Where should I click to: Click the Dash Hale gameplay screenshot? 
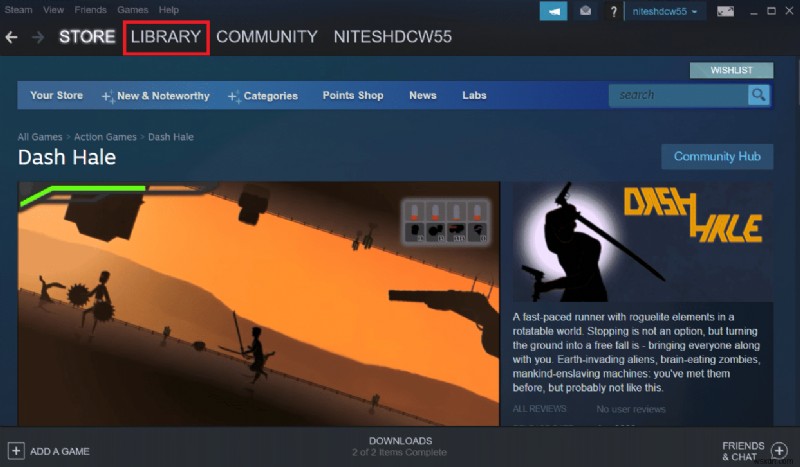[x=259, y=304]
